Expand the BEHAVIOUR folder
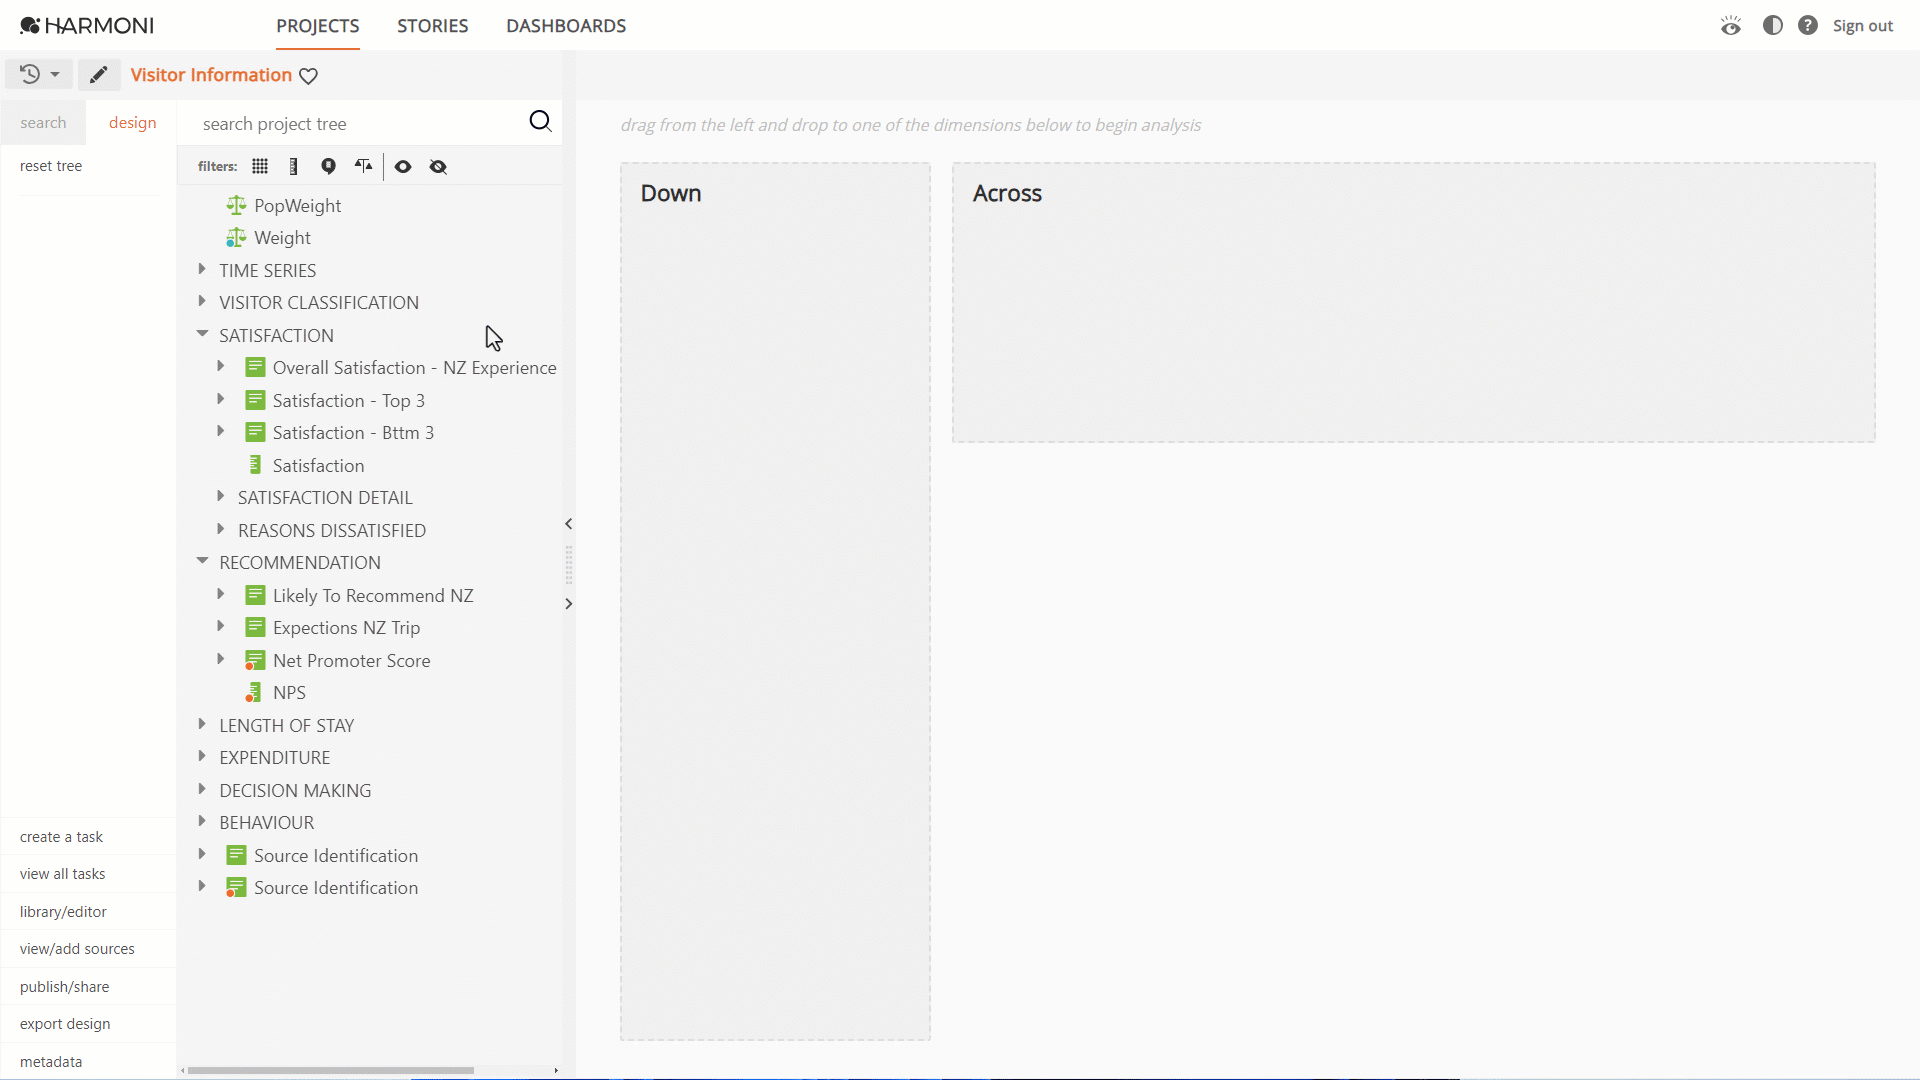This screenshot has height=1080, width=1920. [x=202, y=821]
